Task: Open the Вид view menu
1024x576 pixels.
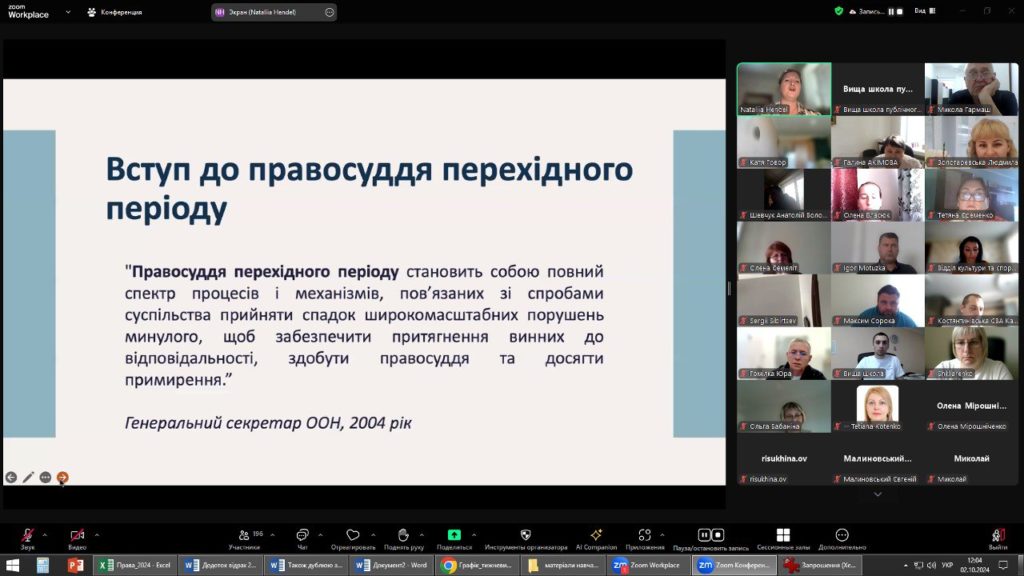Action: coord(922,12)
